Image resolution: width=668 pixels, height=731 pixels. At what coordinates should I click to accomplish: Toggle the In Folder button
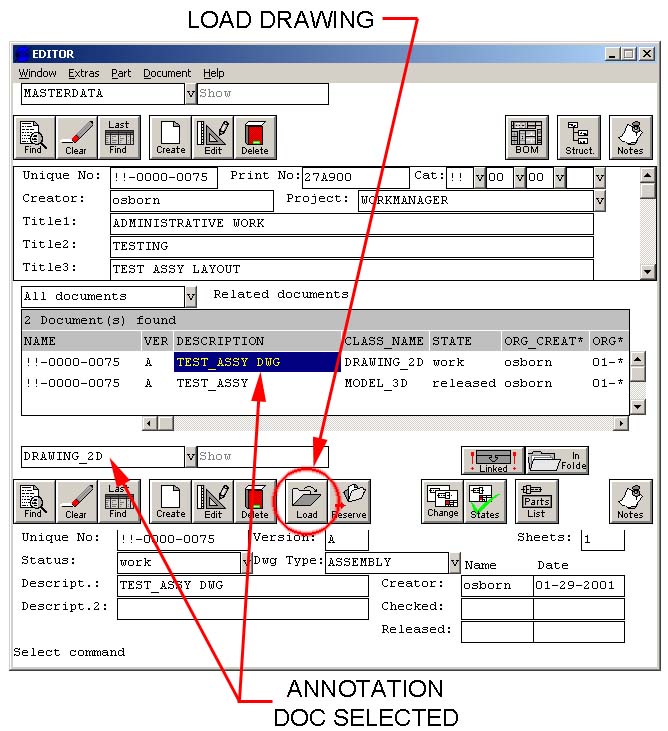coord(557,460)
